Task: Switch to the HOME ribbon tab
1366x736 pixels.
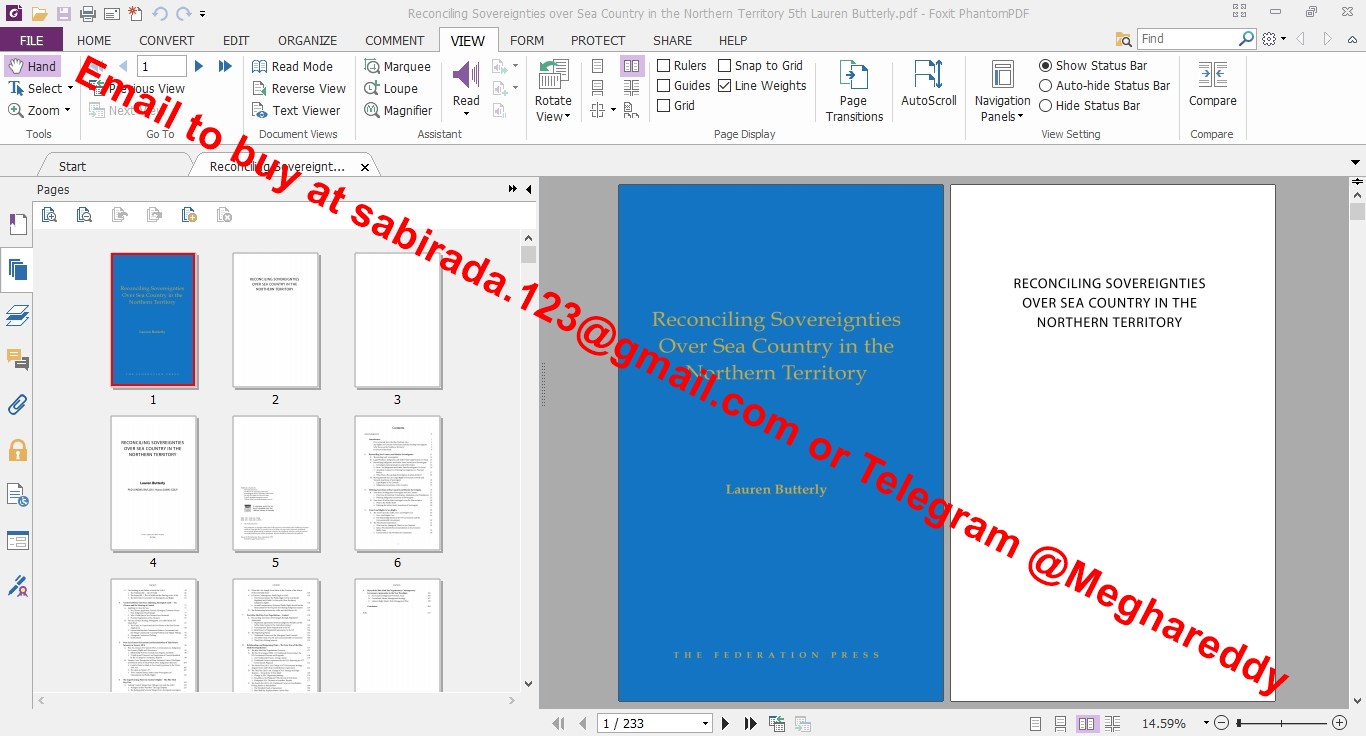Action: pyautogui.click(x=94, y=40)
